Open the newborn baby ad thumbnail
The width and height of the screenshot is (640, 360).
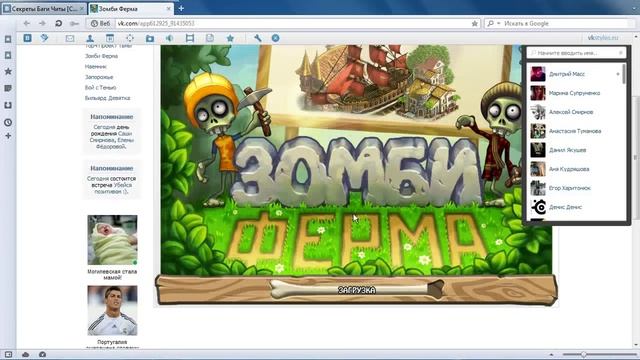(x=112, y=240)
